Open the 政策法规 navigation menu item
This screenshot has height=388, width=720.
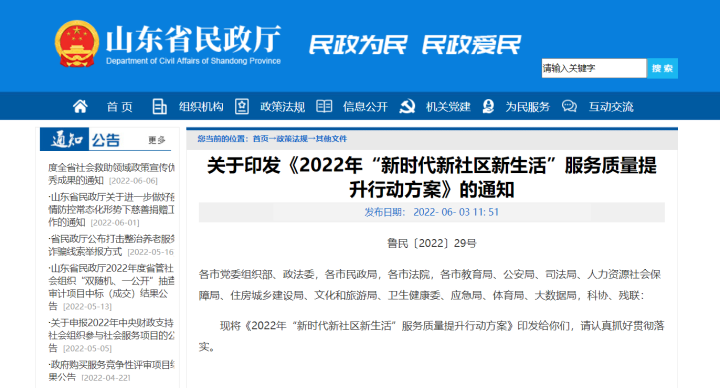coord(282,107)
